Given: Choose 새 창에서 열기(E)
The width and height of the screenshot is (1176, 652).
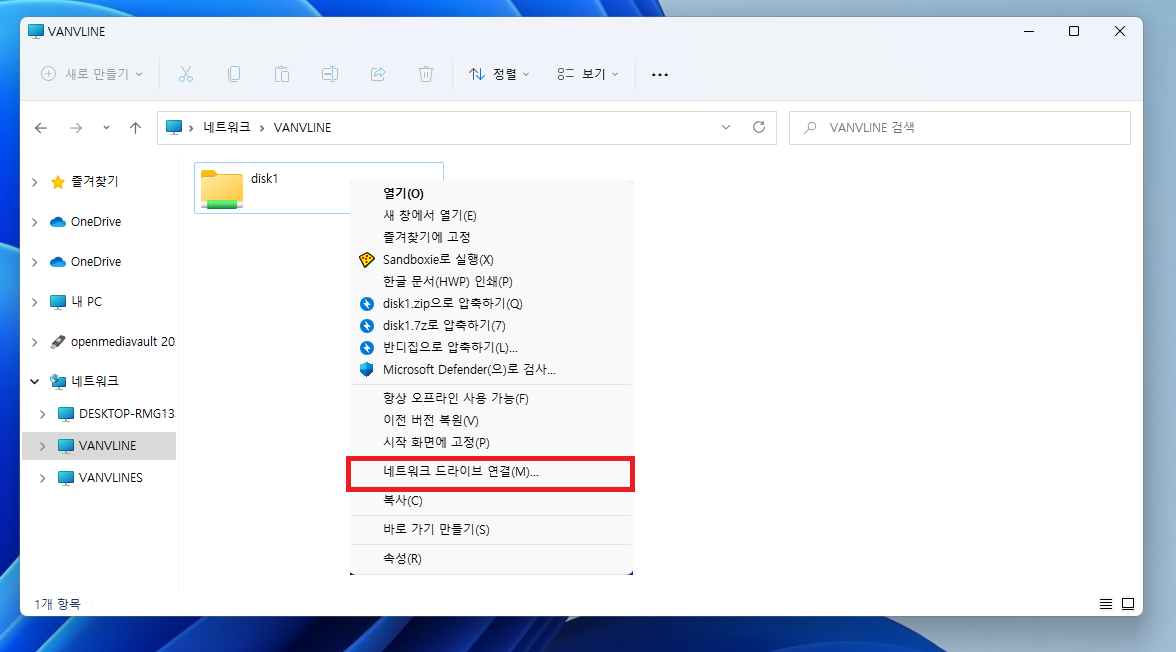Looking at the screenshot, I should point(491,215).
